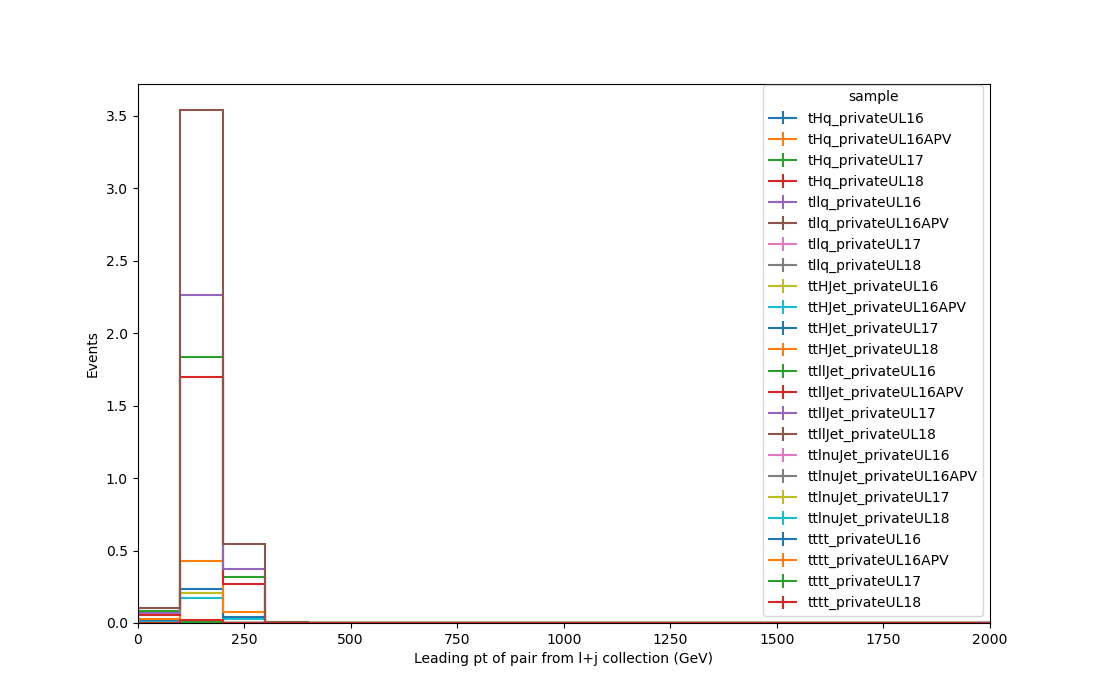Screen dimensions: 1100x700
Task: Click the tHq_privateUL16APV legend label
Action: pos(879,140)
